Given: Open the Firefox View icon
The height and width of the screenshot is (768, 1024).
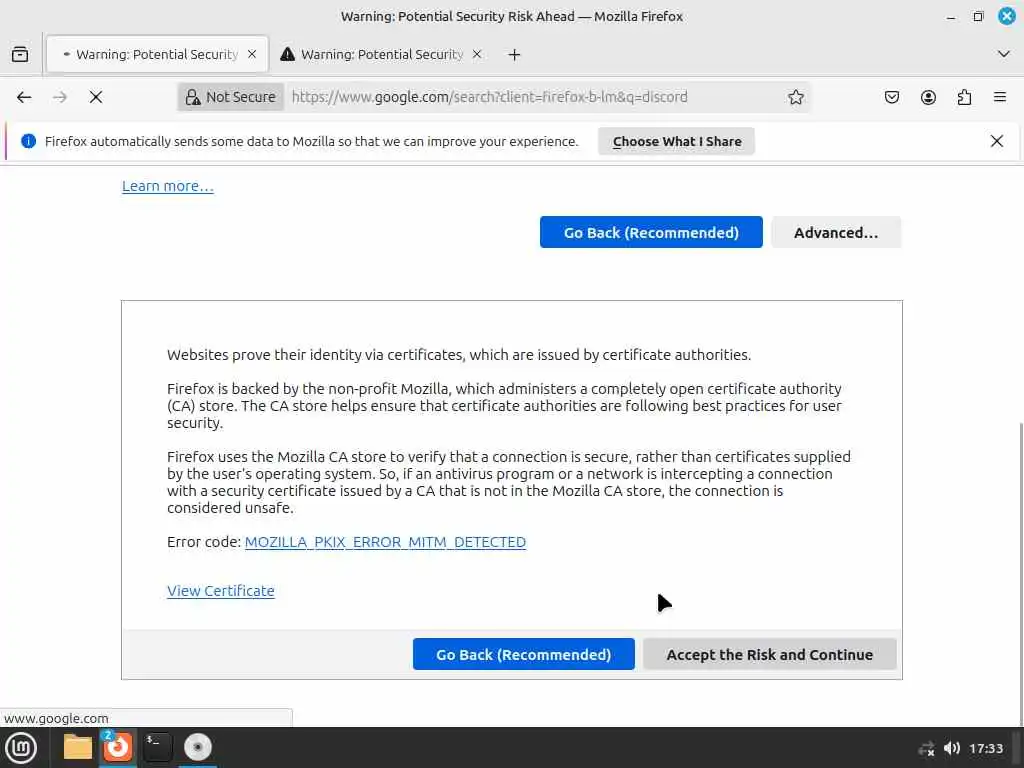Looking at the screenshot, I should (x=20, y=54).
